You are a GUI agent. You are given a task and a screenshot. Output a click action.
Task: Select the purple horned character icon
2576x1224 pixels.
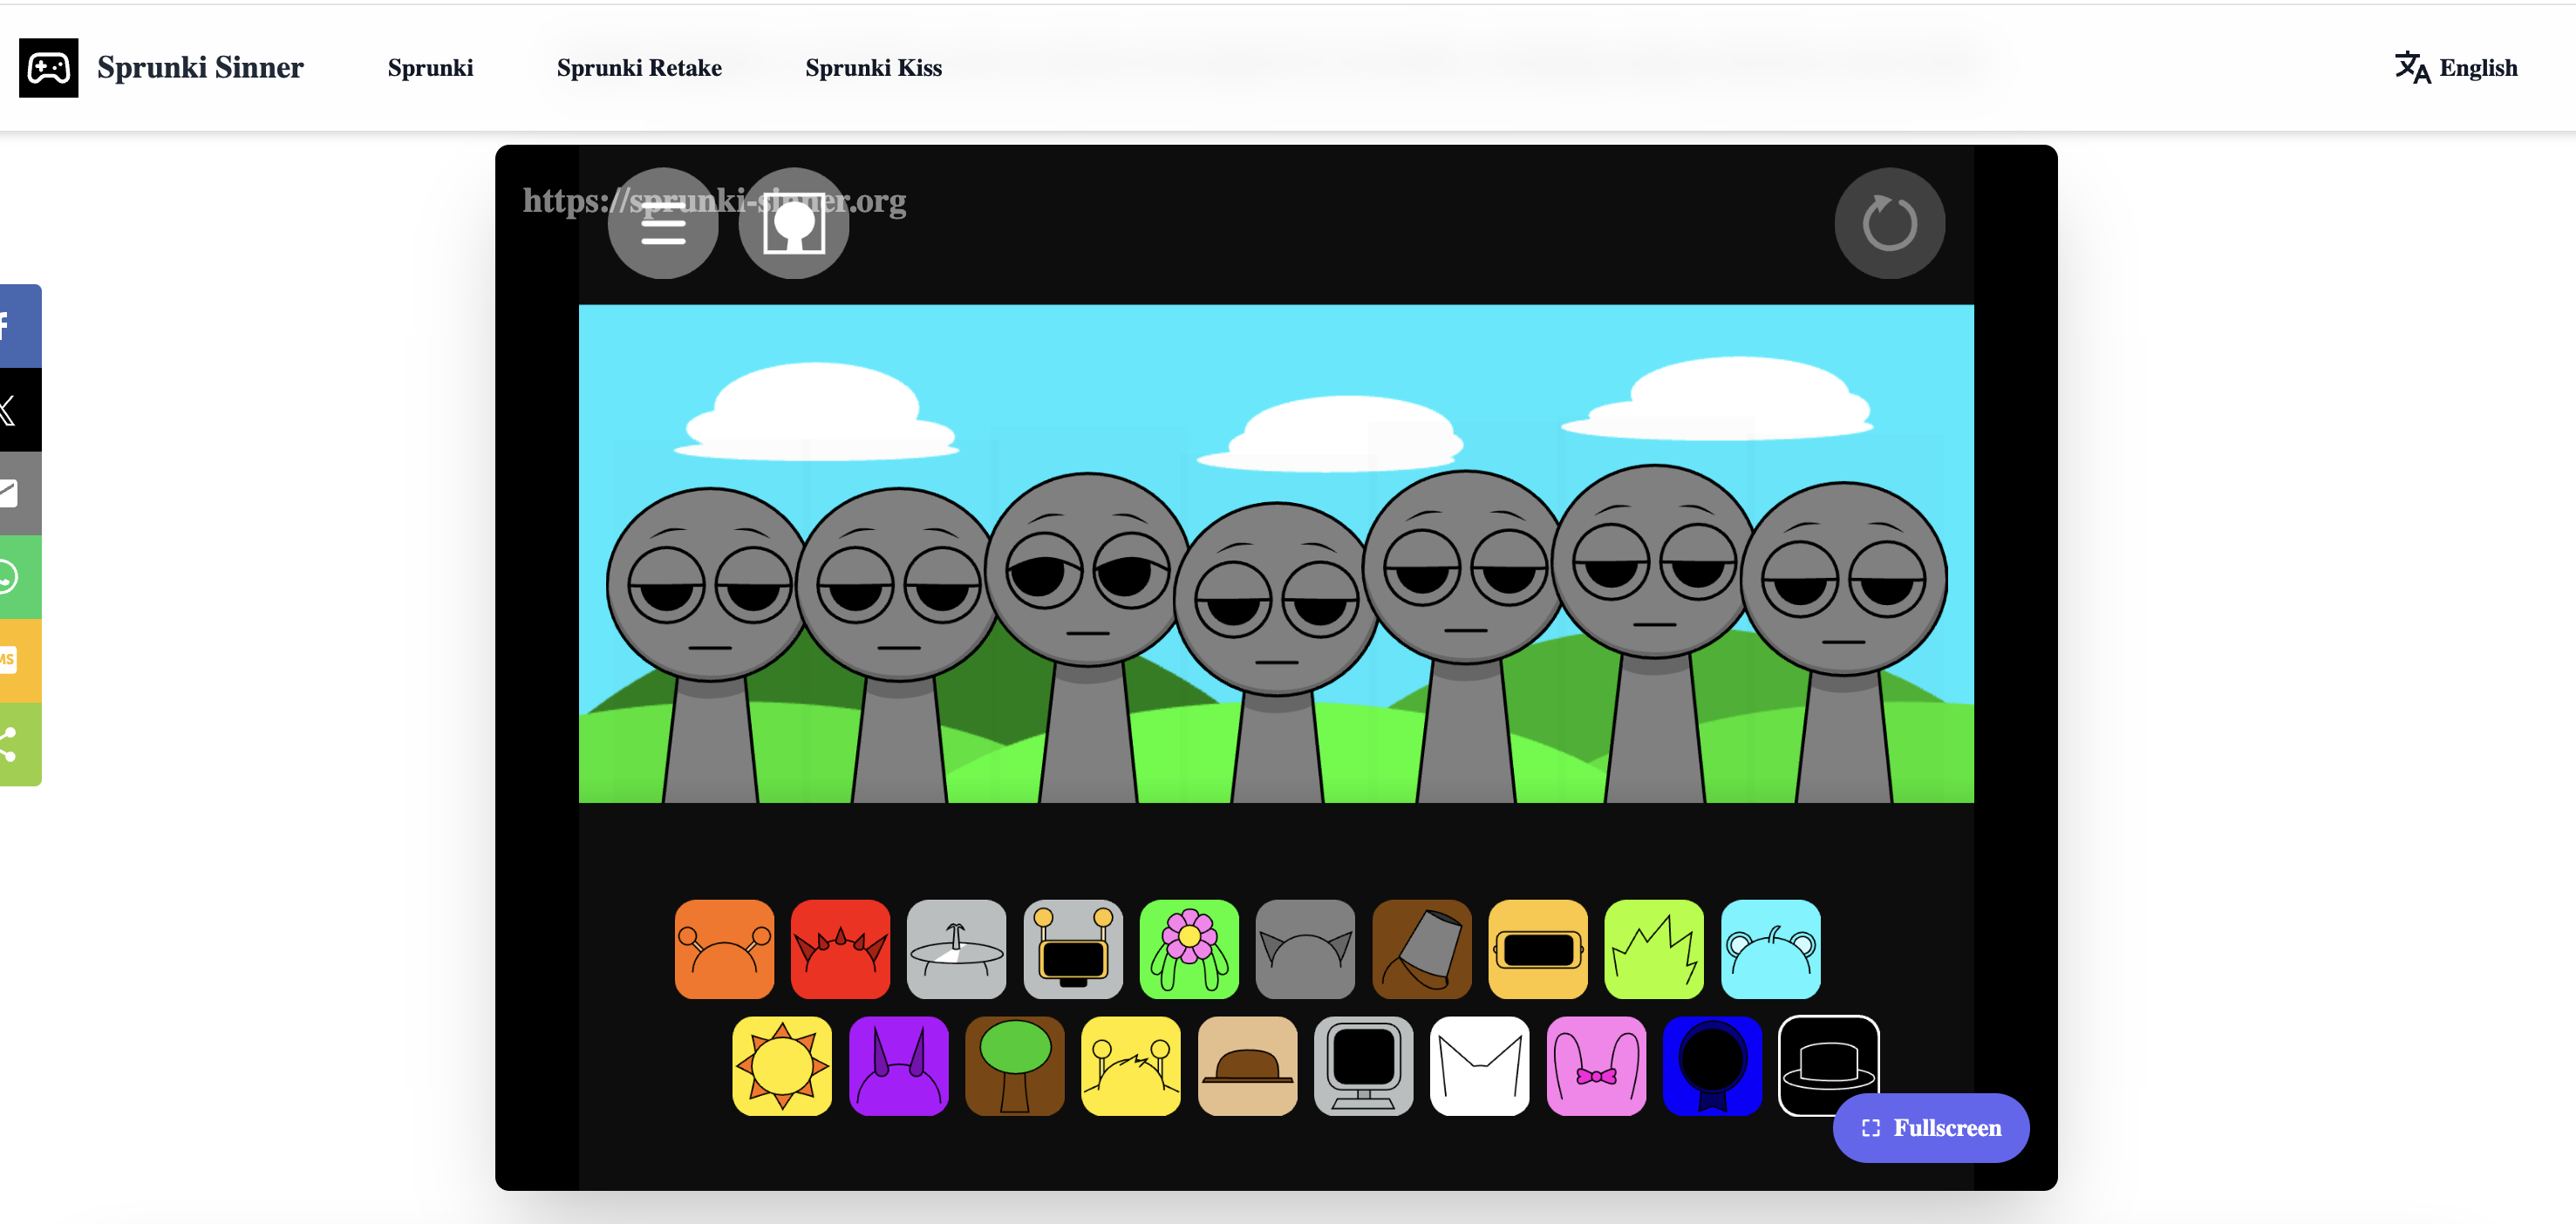click(898, 1065)
